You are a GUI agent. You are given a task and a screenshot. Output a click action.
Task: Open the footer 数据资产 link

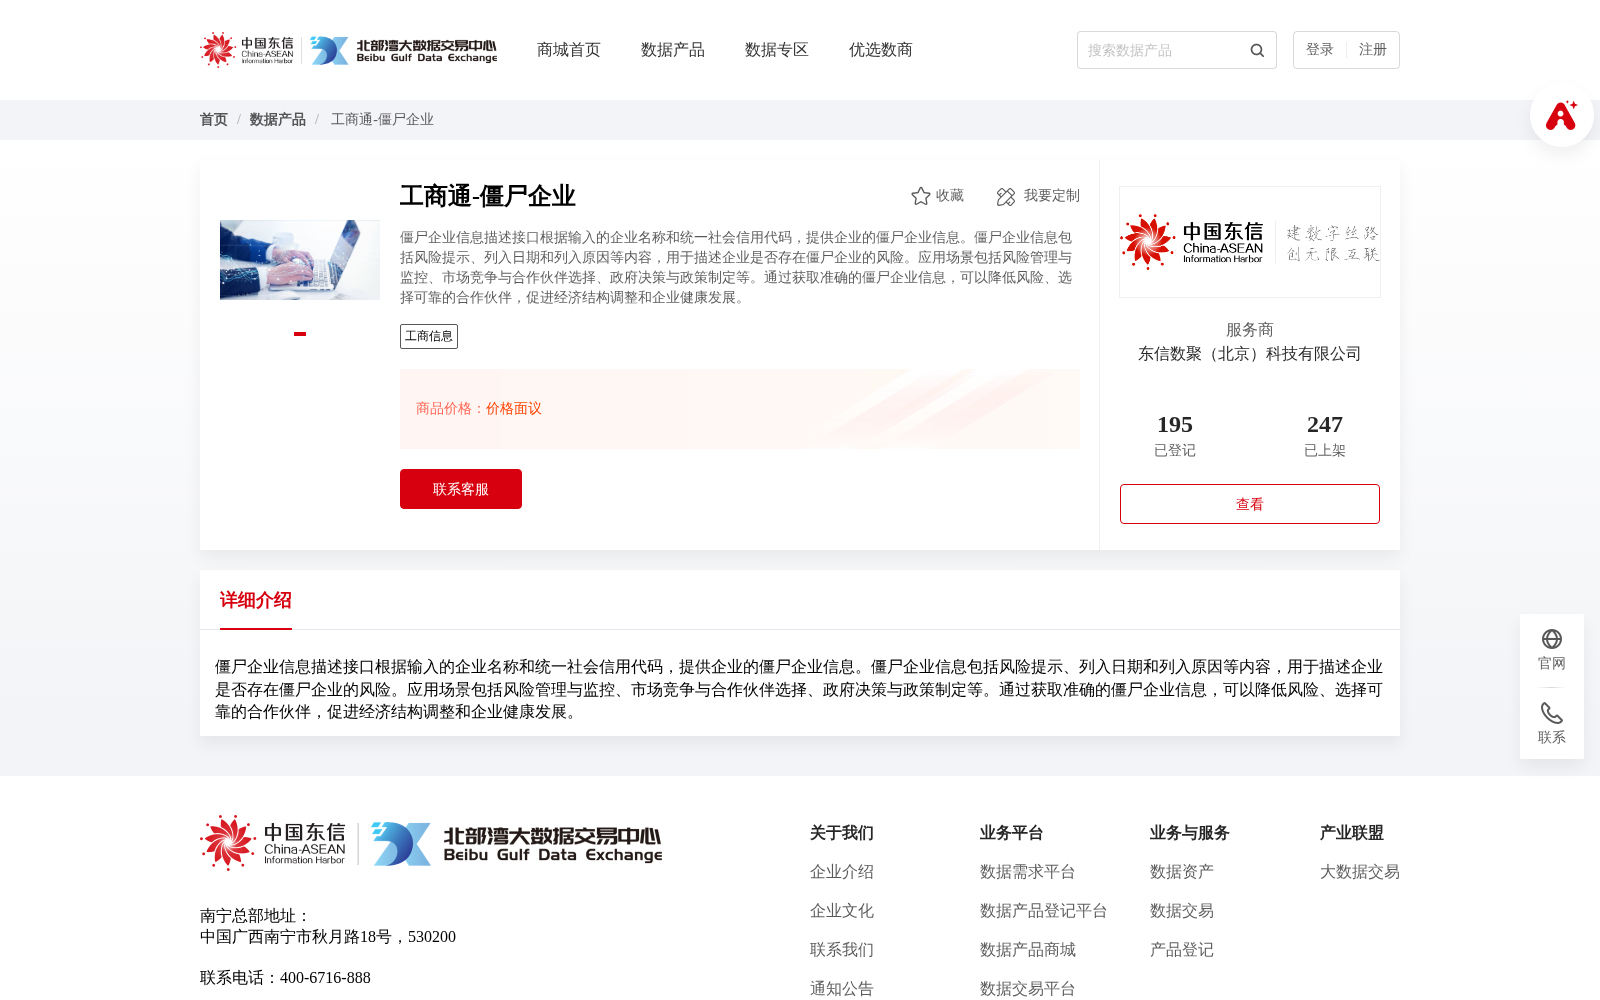(1182, 872)
